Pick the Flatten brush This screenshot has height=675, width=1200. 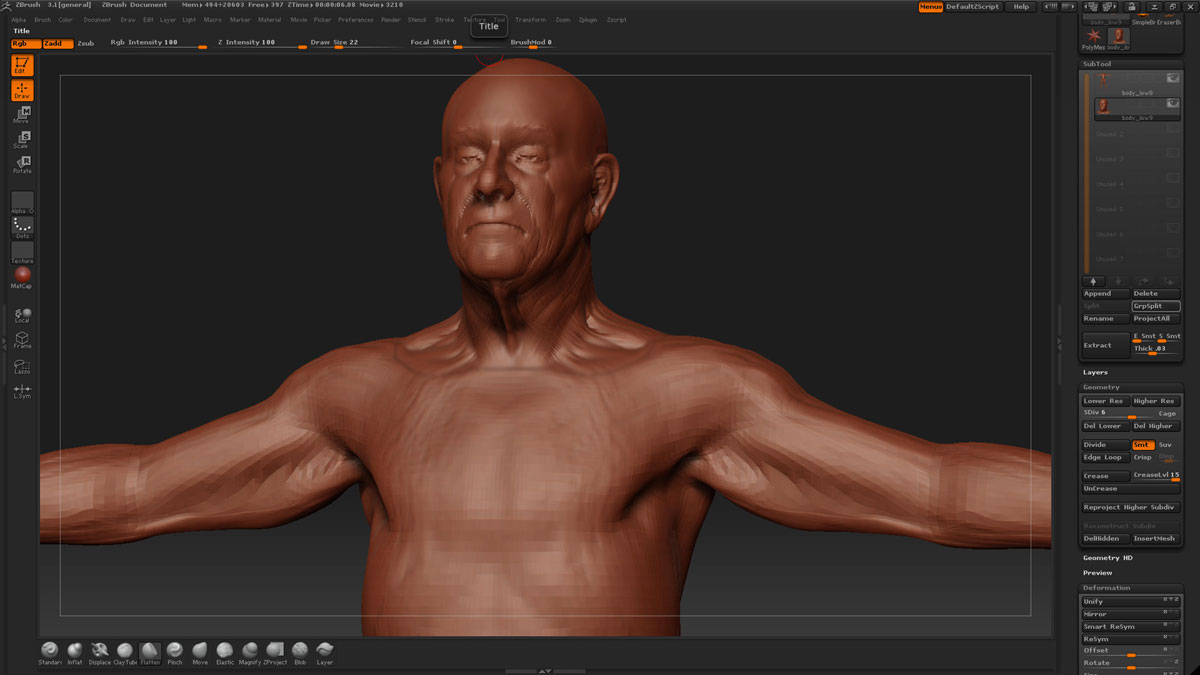point(150,652)
